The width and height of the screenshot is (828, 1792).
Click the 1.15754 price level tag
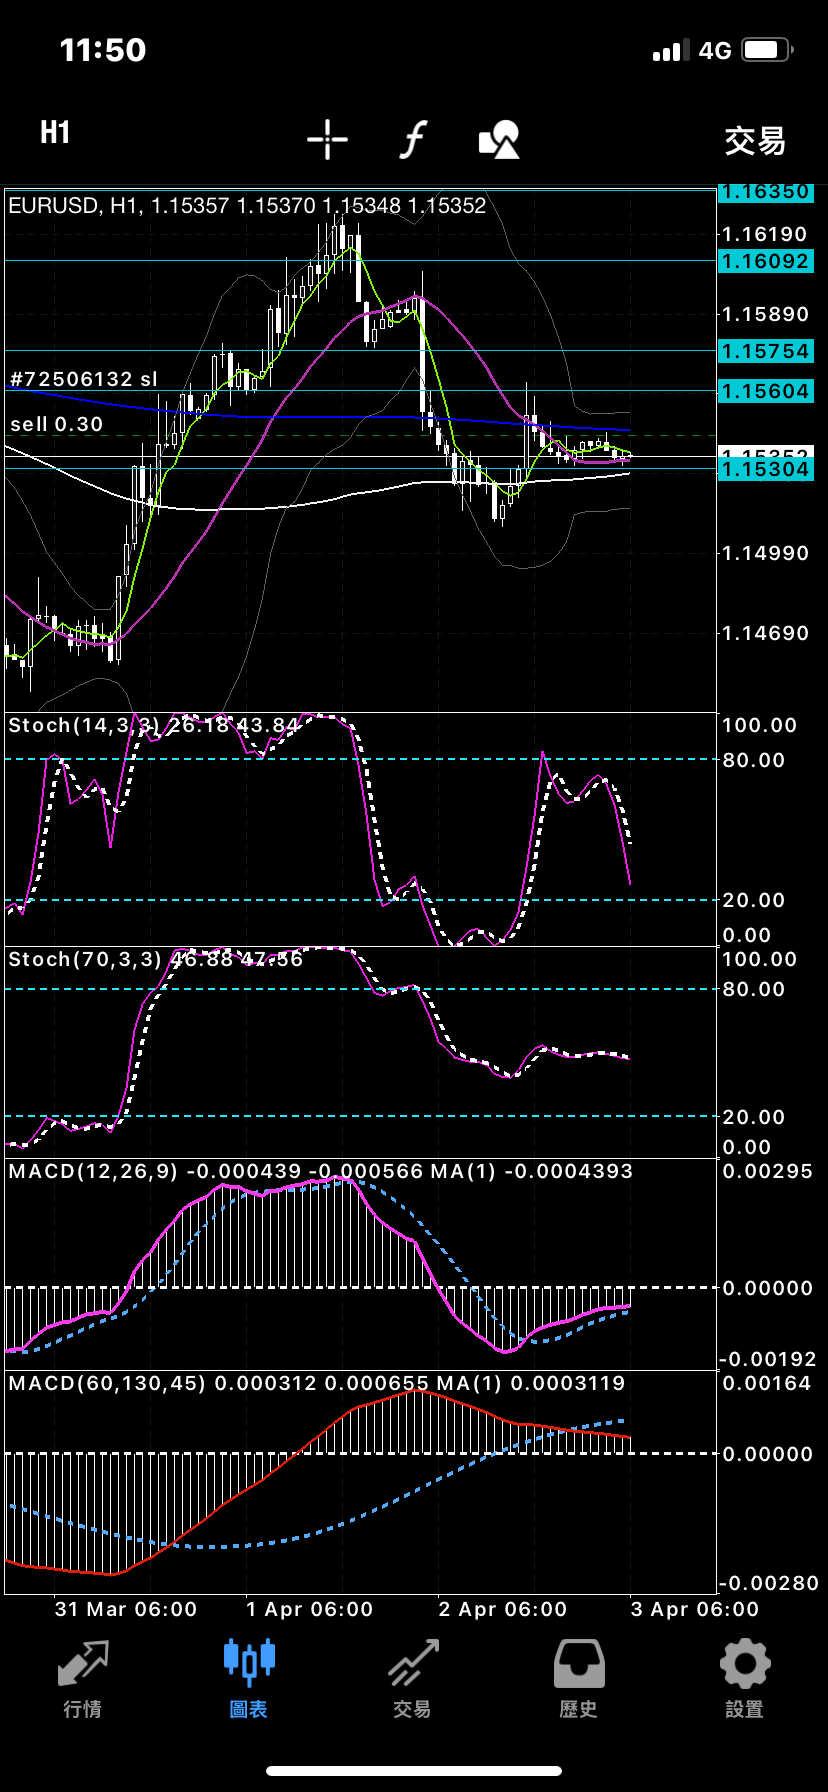(765, 351)
